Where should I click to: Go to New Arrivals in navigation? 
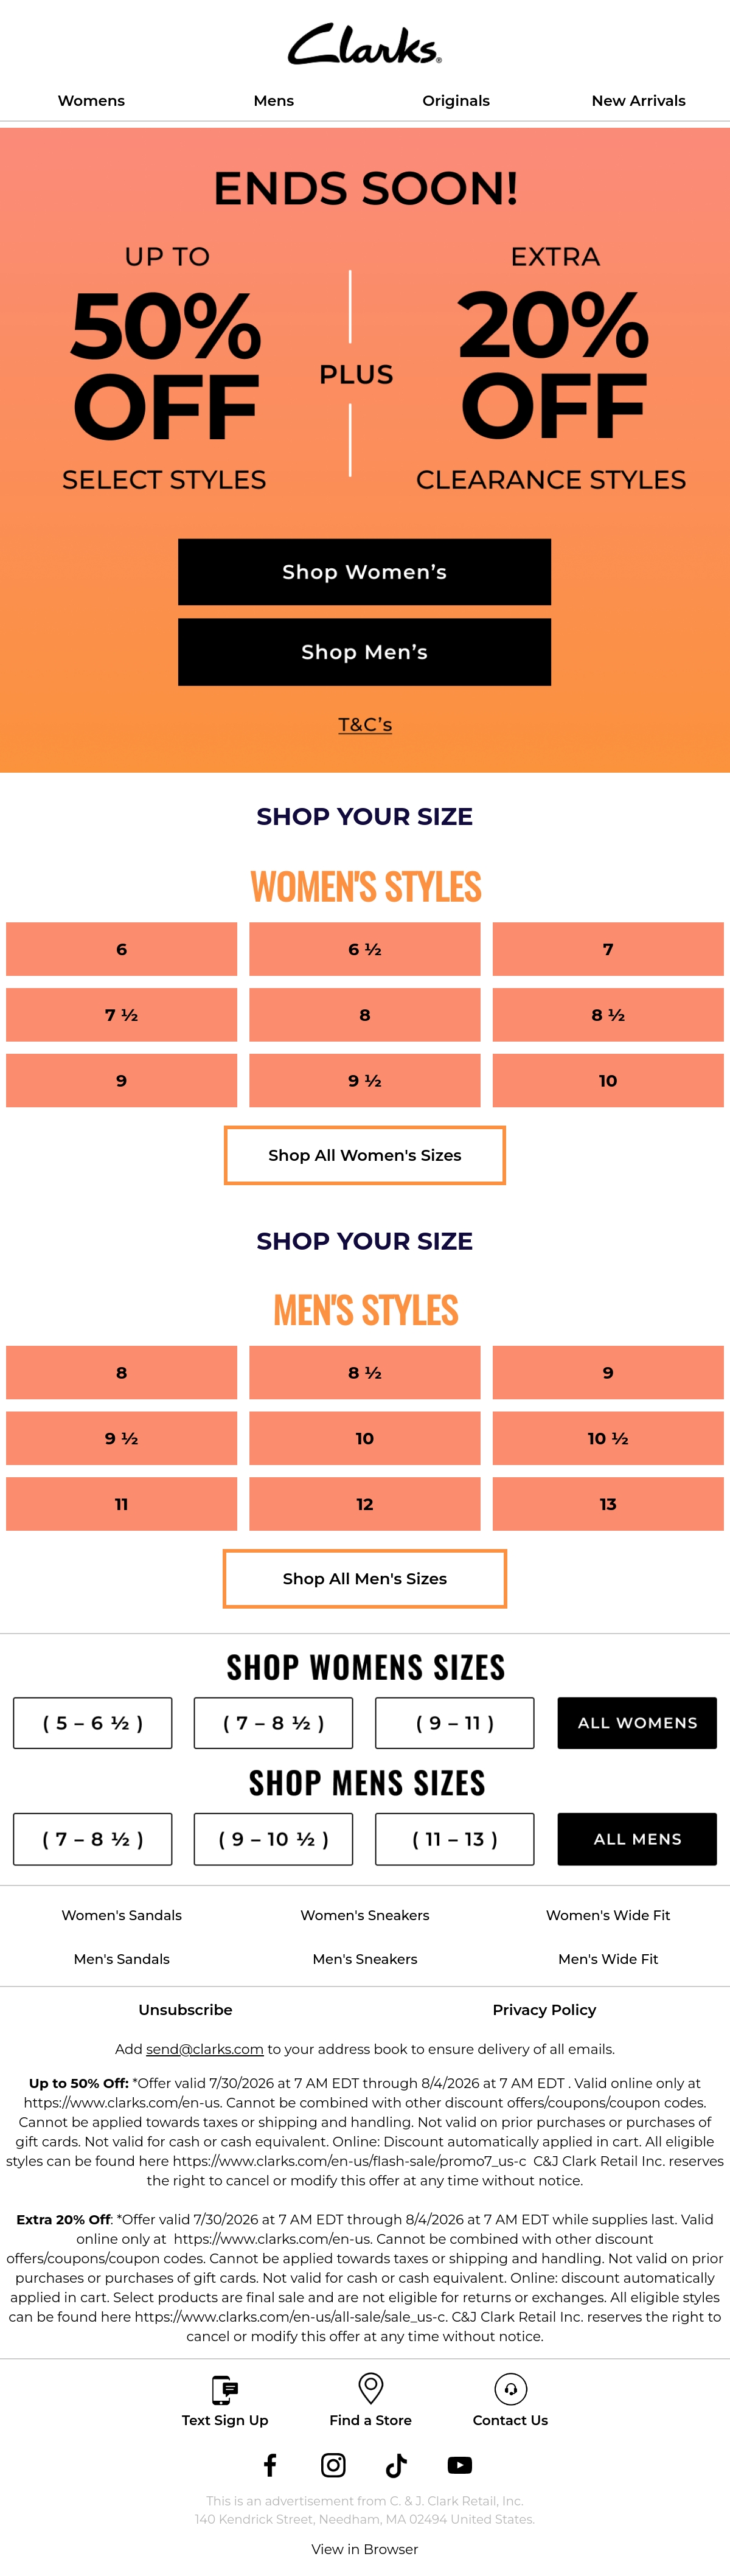click(638, 101)
